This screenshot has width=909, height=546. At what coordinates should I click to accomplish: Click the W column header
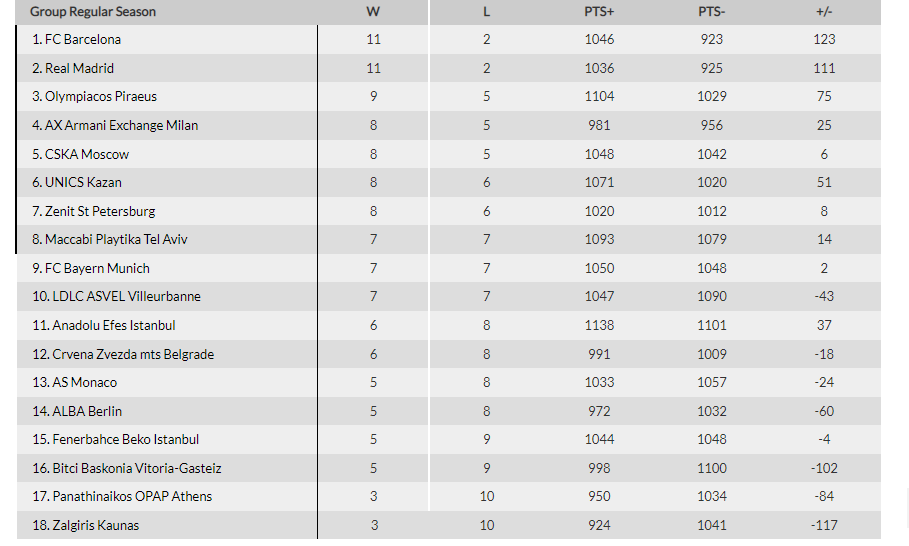(x=373, y=12)
